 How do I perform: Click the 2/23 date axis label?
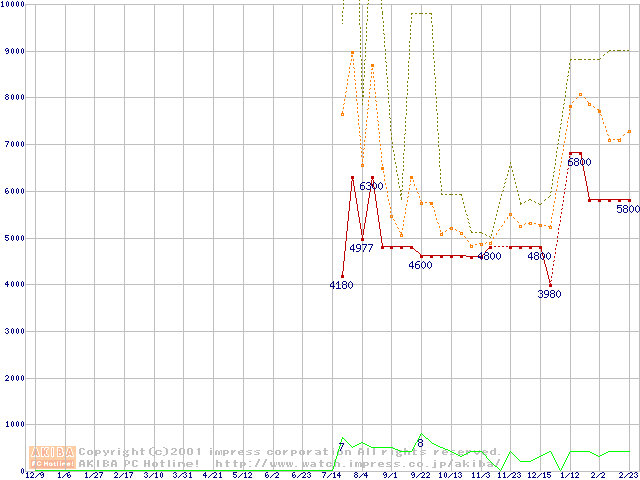(627, 476)
